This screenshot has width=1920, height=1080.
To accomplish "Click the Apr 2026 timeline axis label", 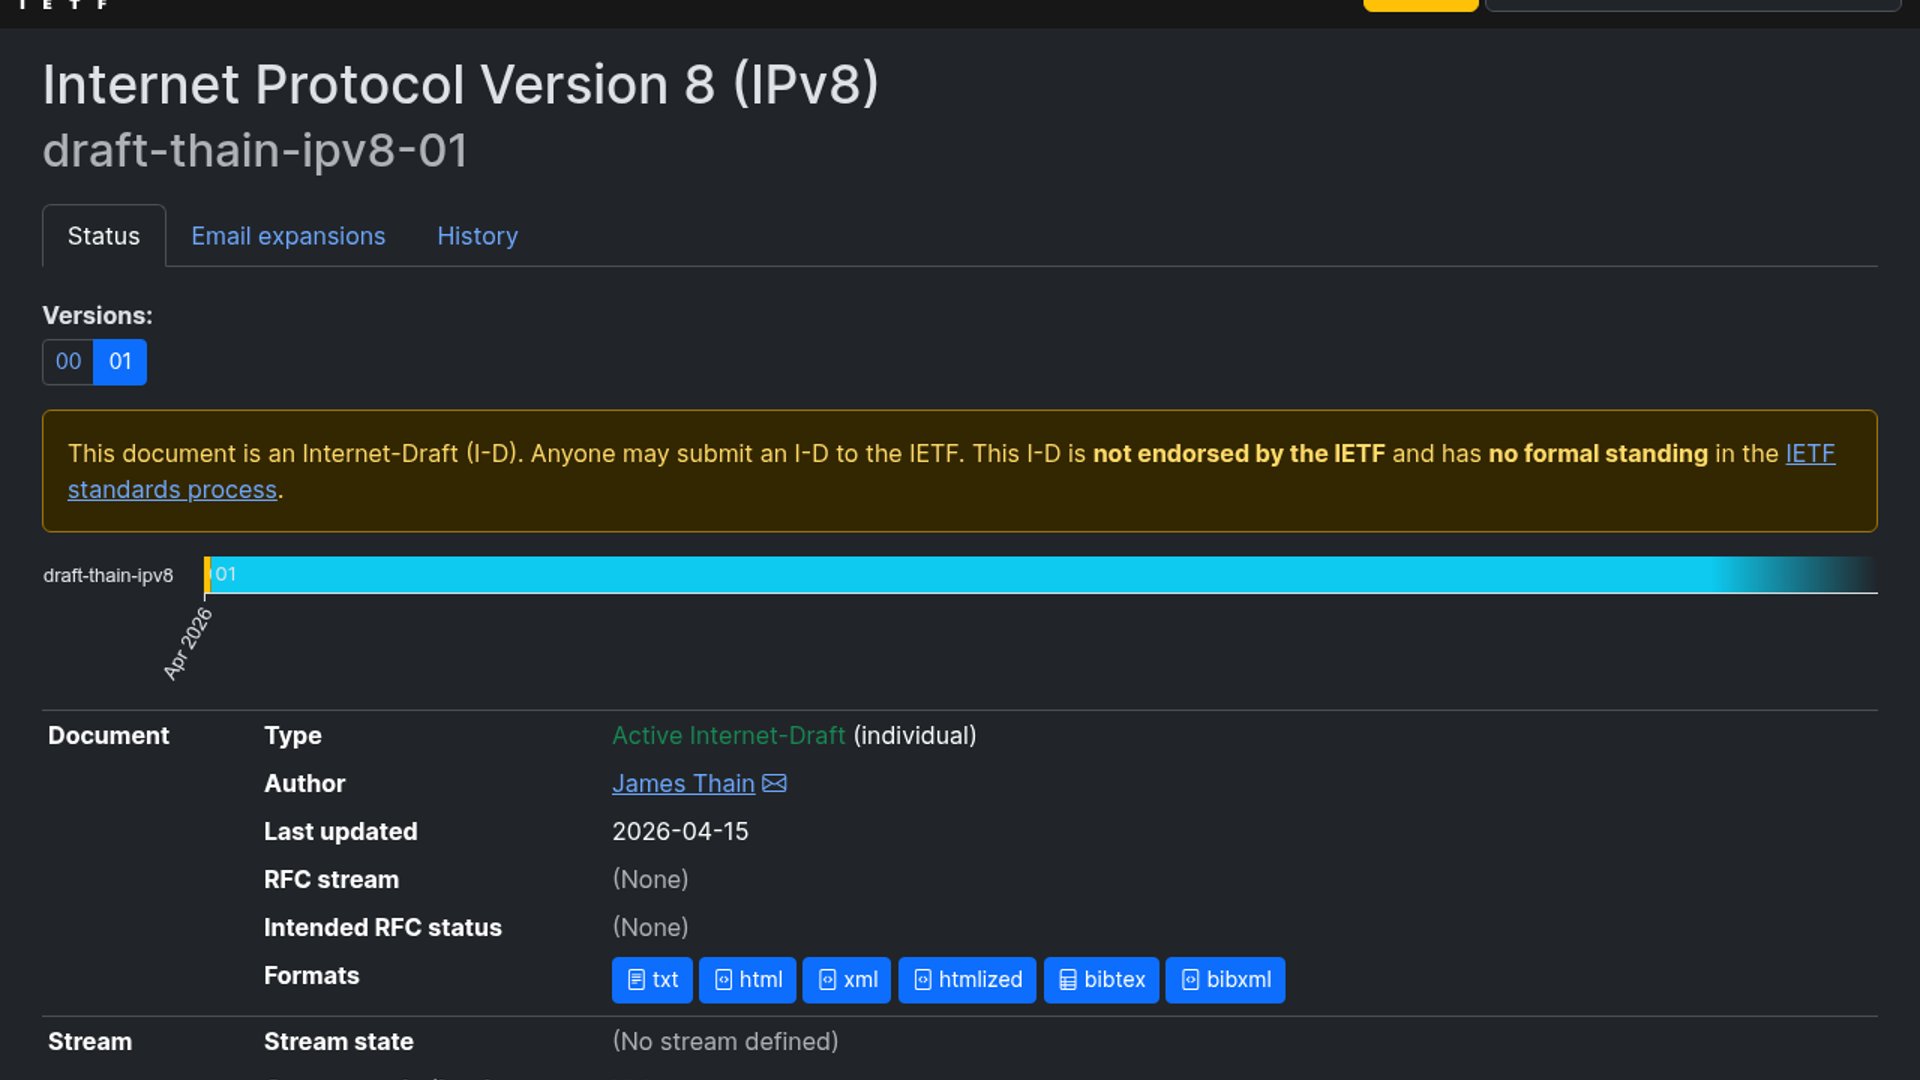I will coord(188,644).
